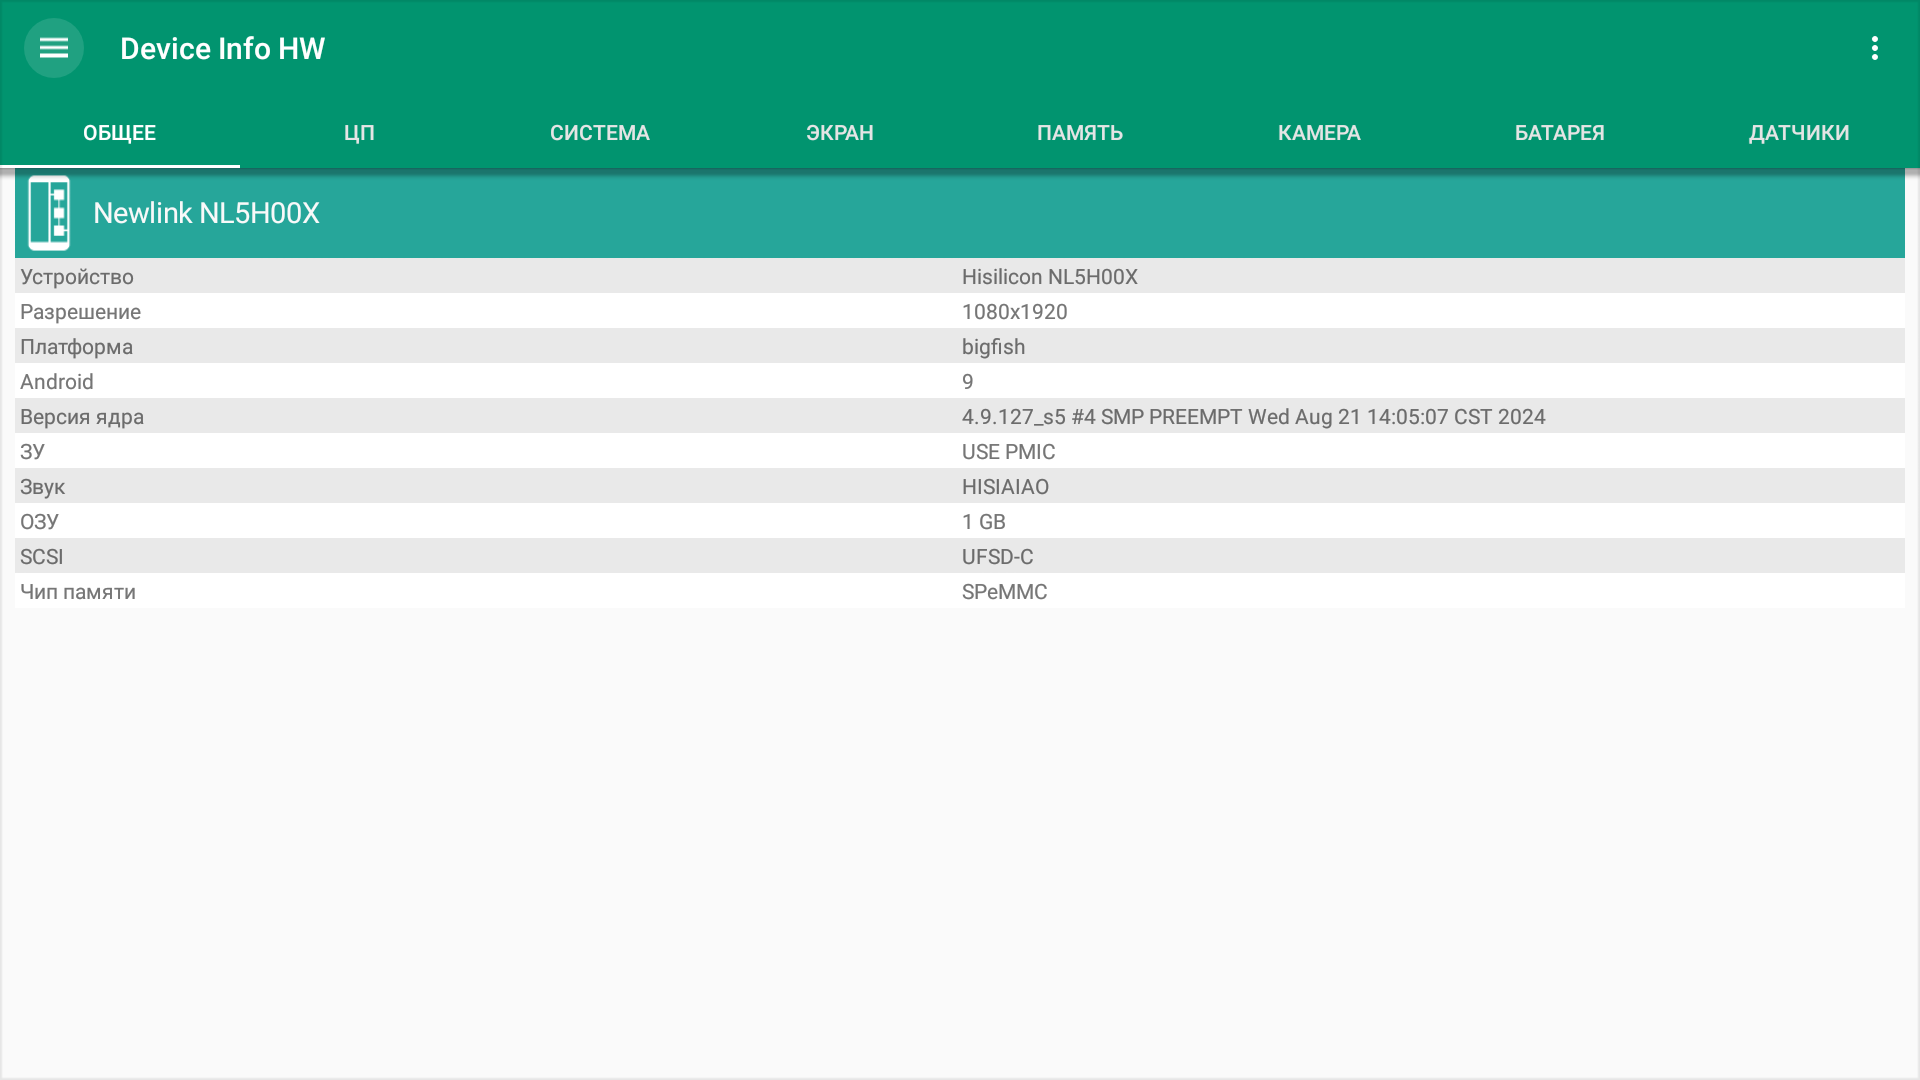
Task: Open the three-dot overflow menu
Action: tap(1874, 48)
